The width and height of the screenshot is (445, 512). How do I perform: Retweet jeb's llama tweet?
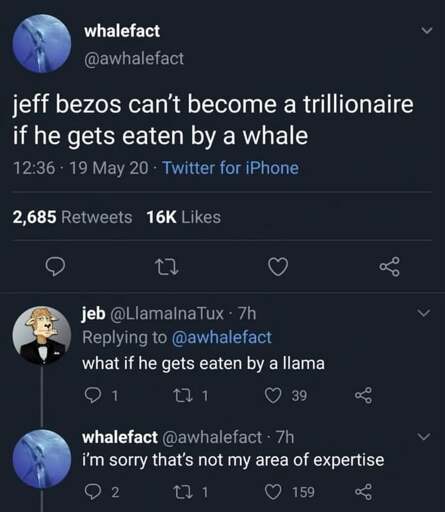(182, 395)
